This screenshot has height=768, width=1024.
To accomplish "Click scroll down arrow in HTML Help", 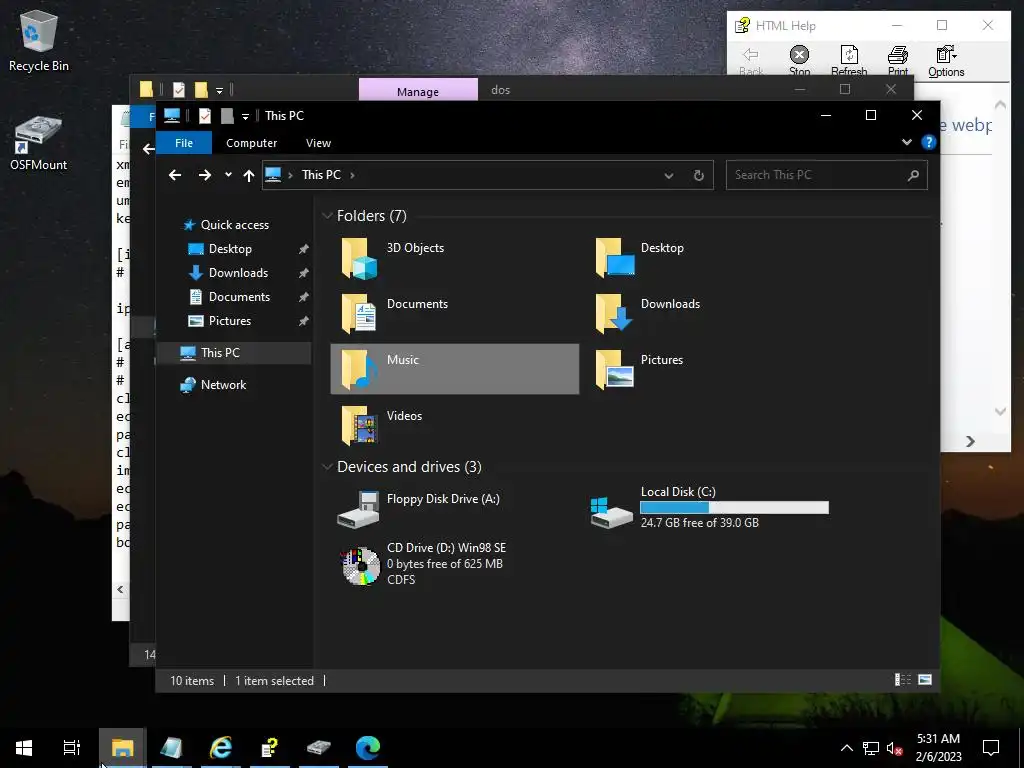I will pos(1000,411).
